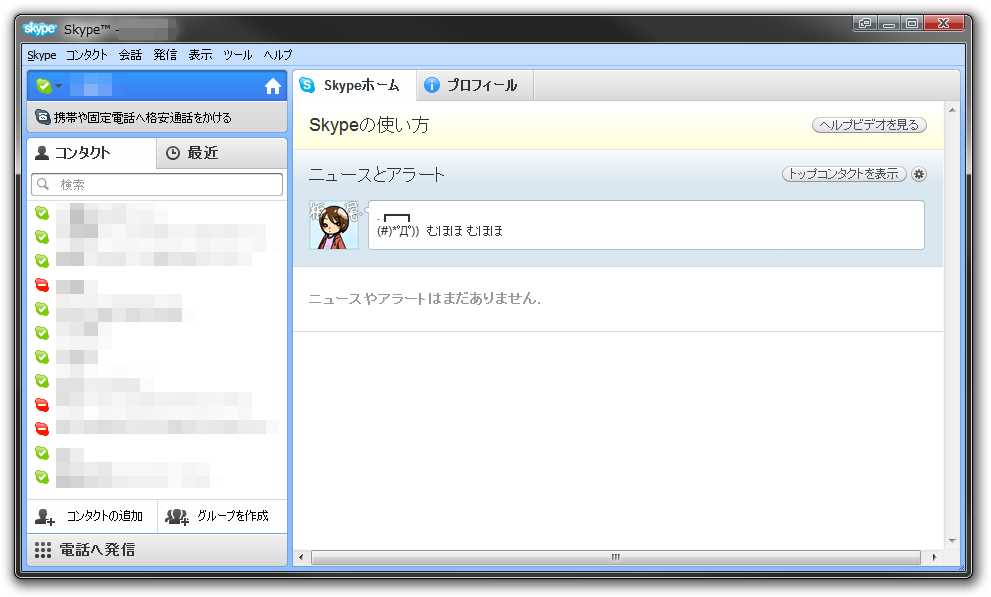
Task: Click the blue info icon on プロフィール tab
Action: pos(432,85)
